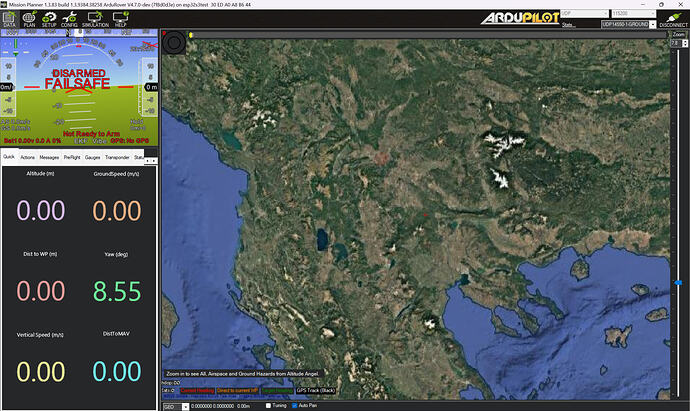
Task: Open the SETUP screen
Action: click(49, 19)
